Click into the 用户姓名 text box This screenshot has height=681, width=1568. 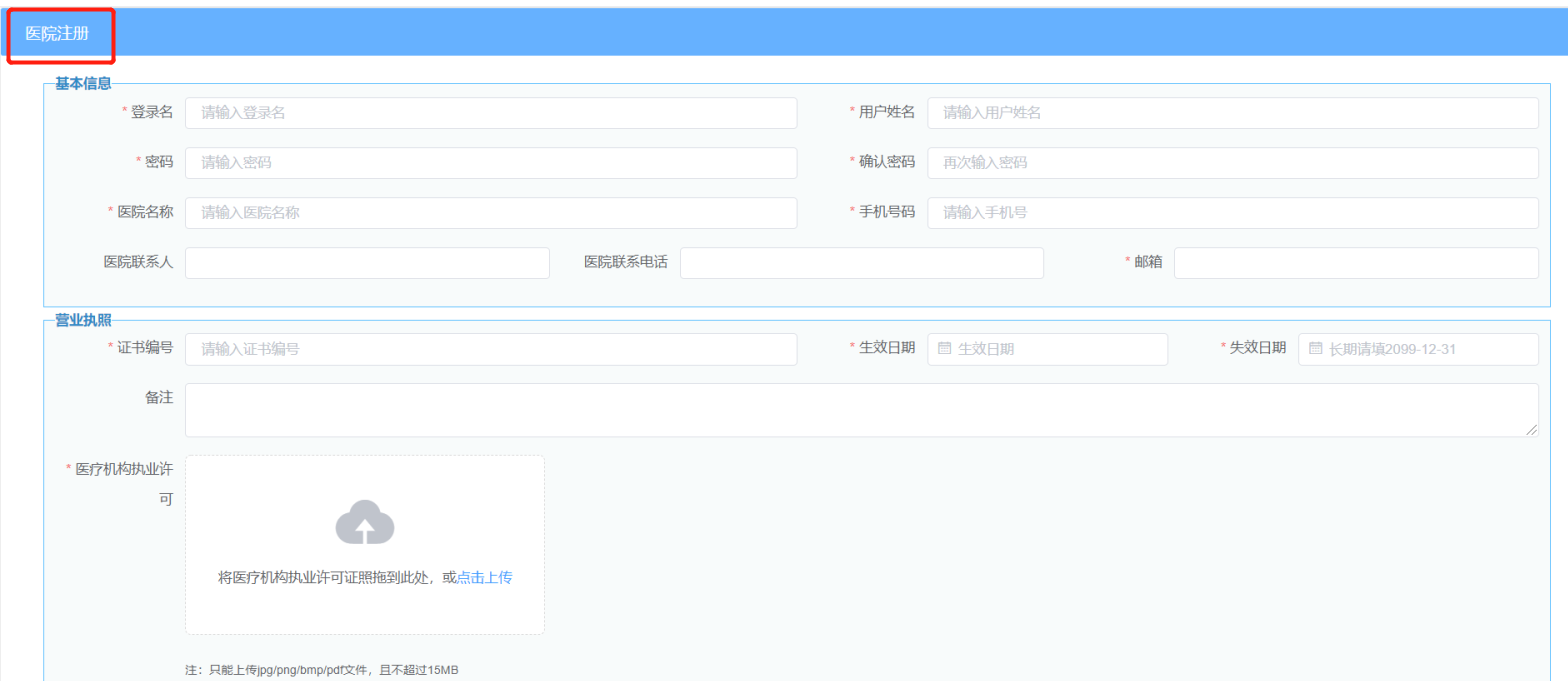1232,113
